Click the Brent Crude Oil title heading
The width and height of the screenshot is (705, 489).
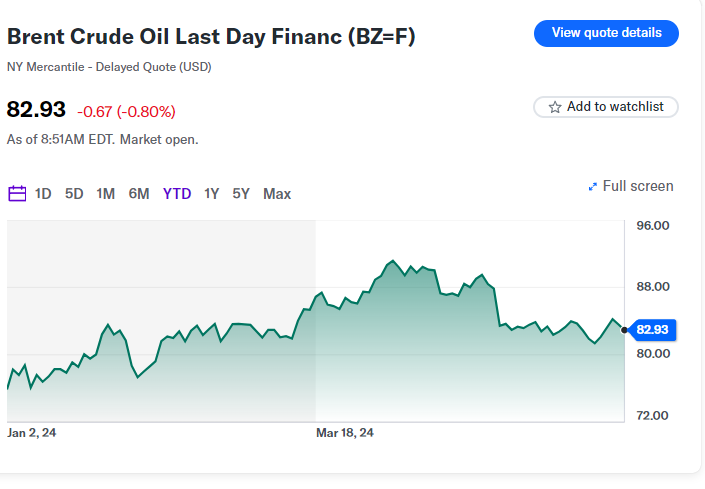211,38
